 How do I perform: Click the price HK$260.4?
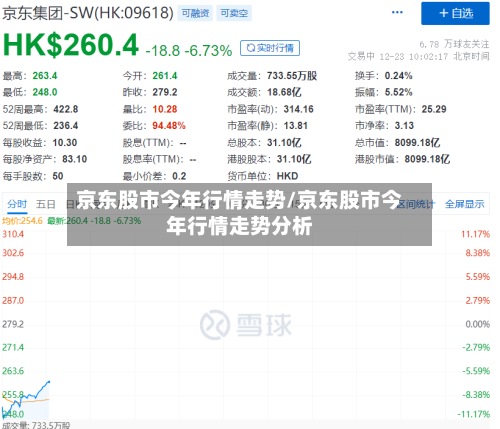point(71,45)
